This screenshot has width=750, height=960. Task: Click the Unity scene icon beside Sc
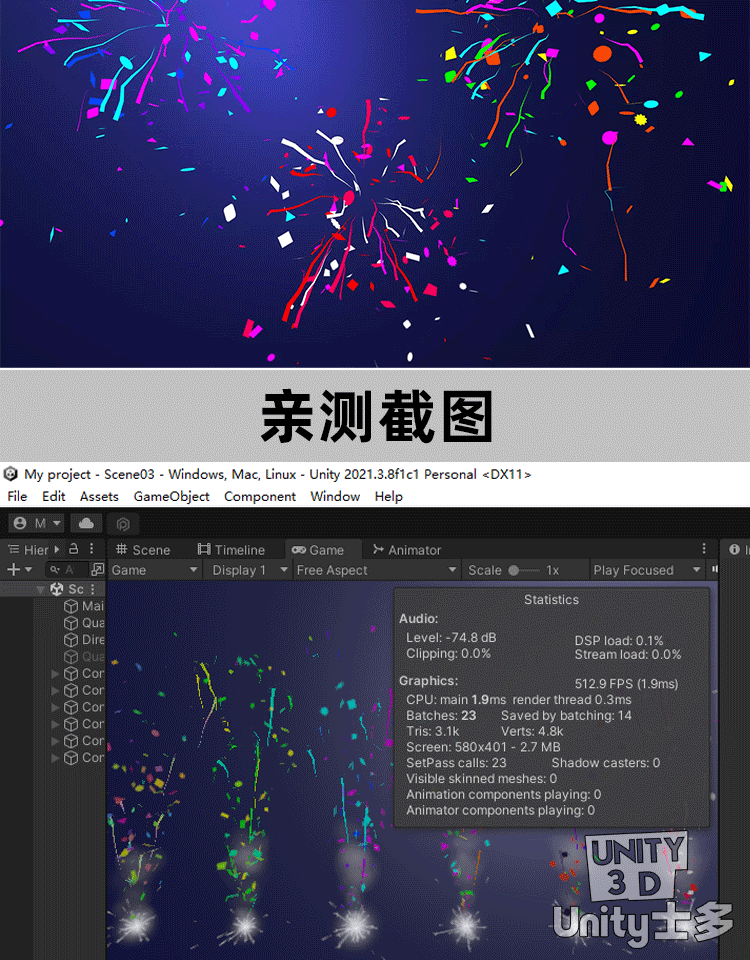click(57, 589)
